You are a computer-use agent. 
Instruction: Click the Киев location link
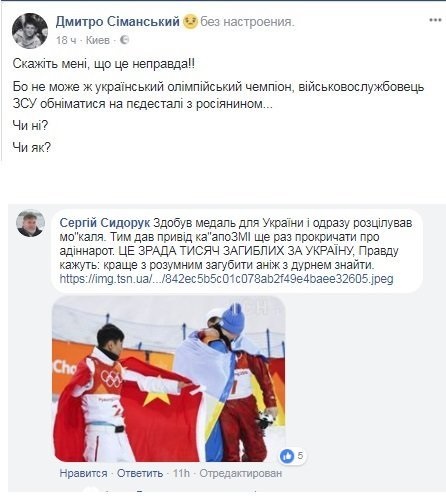(x=98, y=40)
